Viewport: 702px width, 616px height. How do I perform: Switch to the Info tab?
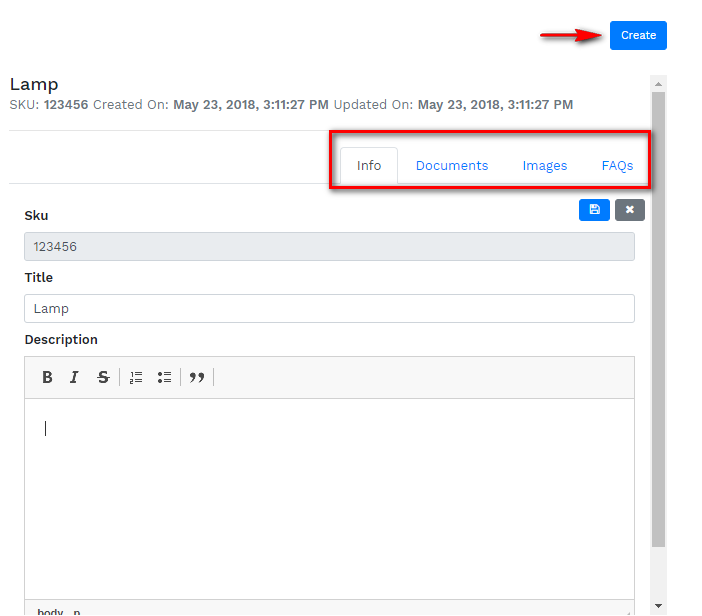tap(369, 166)
